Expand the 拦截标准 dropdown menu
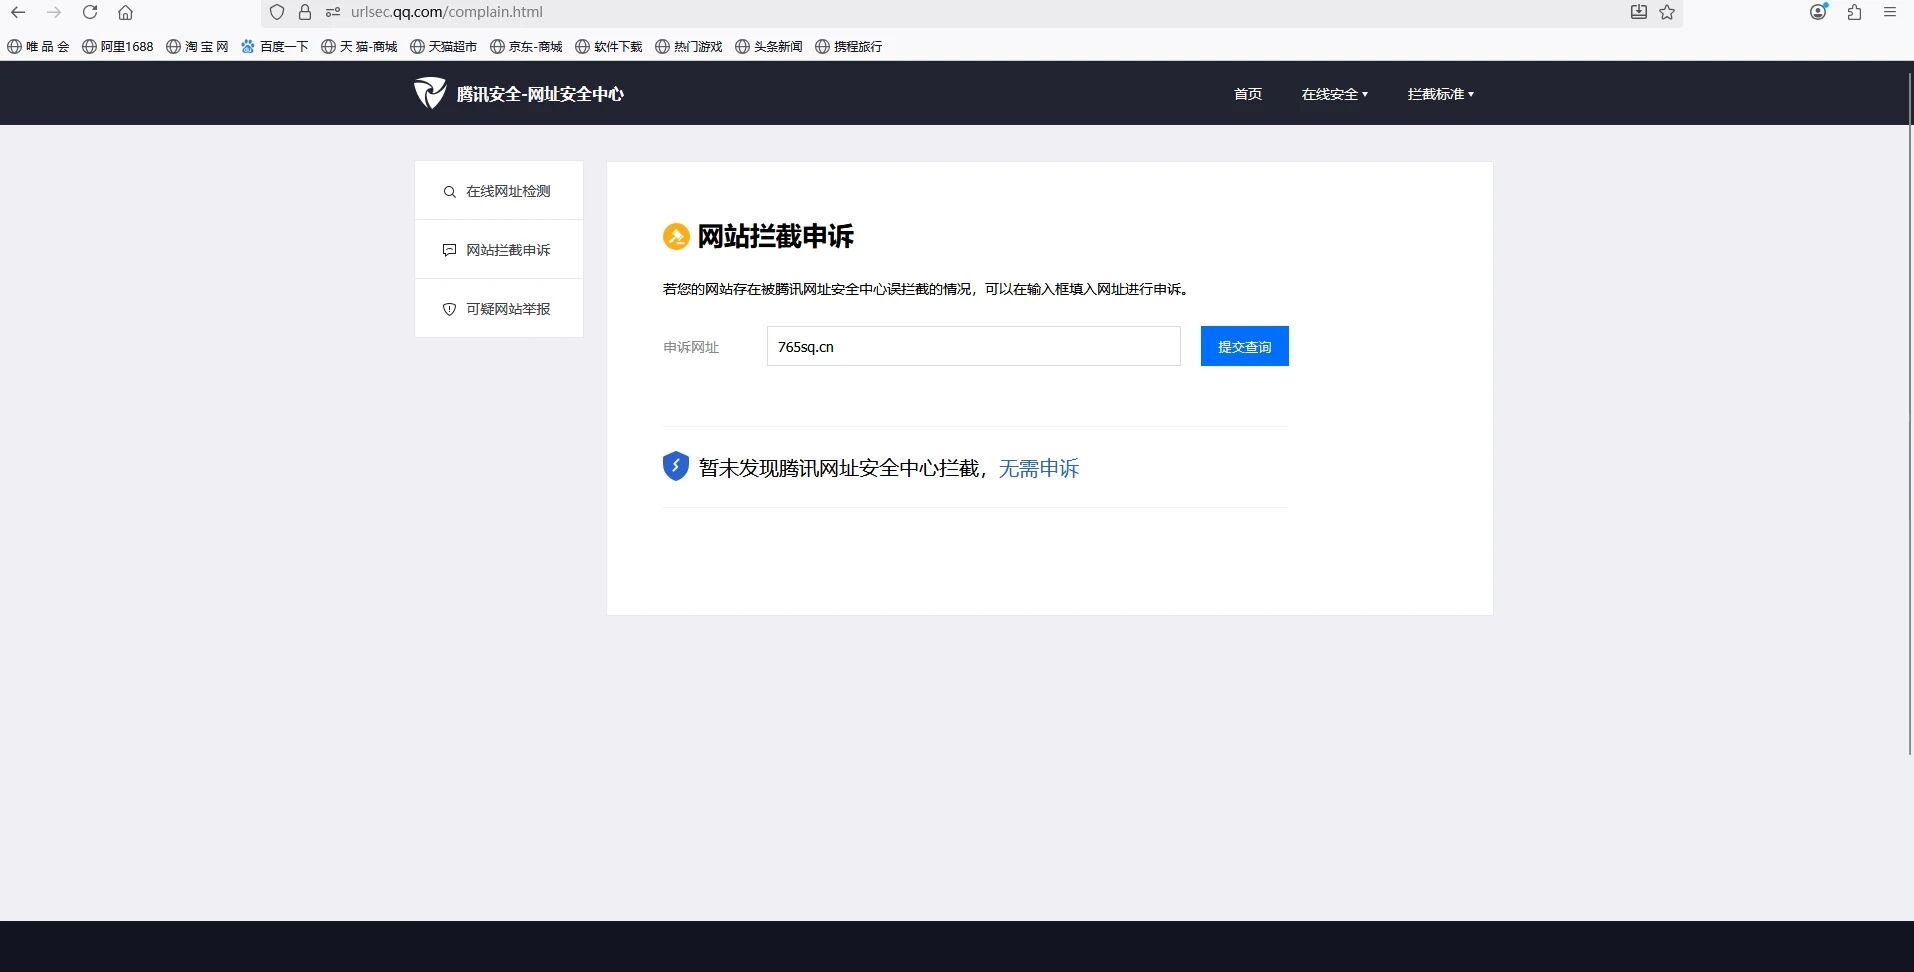 [1441, 94]
